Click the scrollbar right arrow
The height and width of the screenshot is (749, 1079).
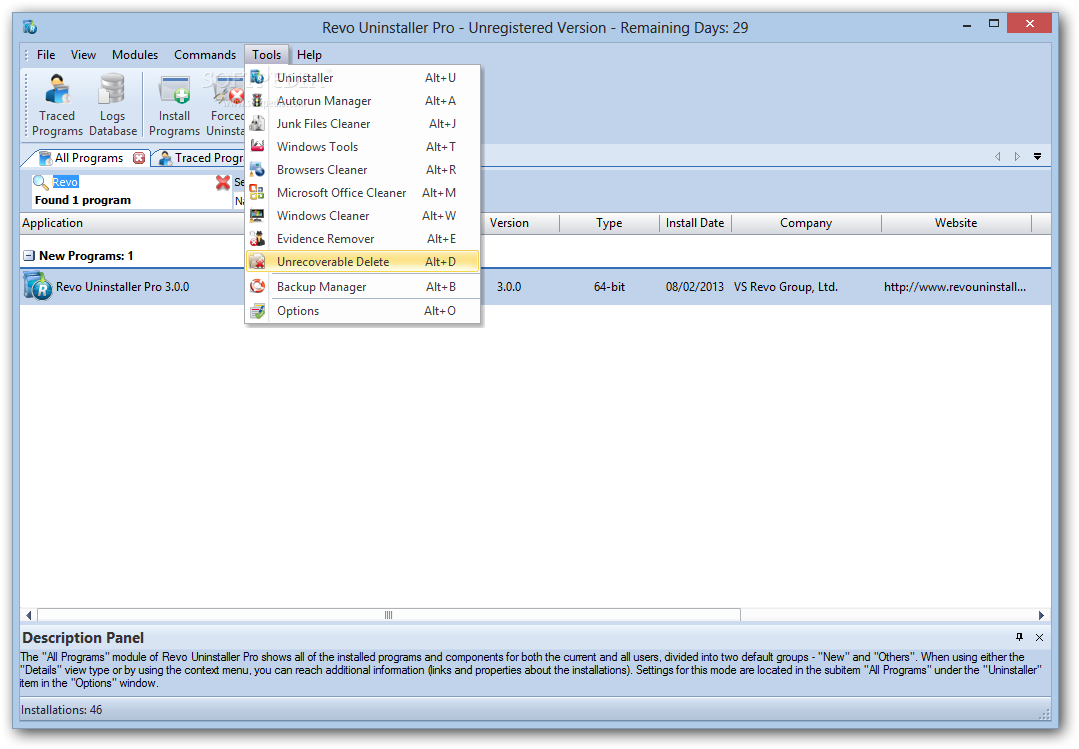1041,615
